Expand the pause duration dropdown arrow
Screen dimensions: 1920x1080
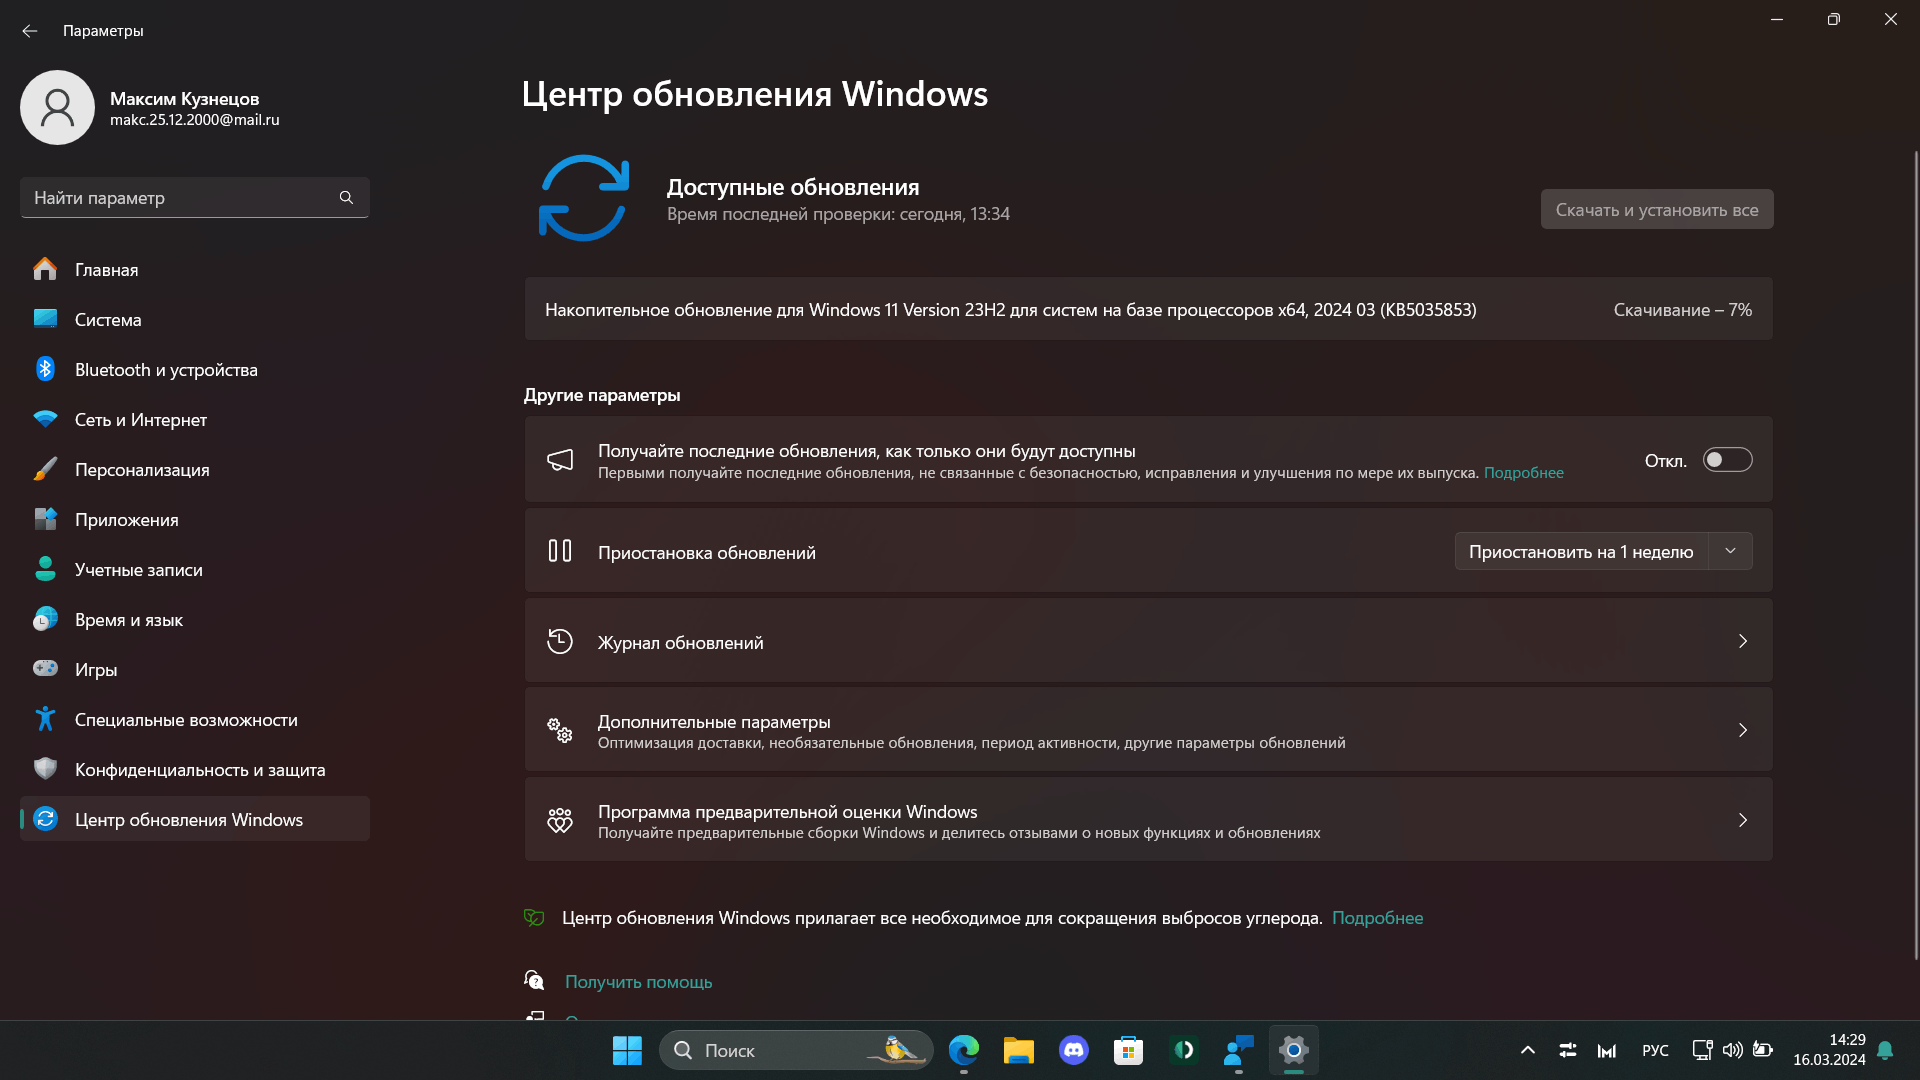click(1730, 552)
